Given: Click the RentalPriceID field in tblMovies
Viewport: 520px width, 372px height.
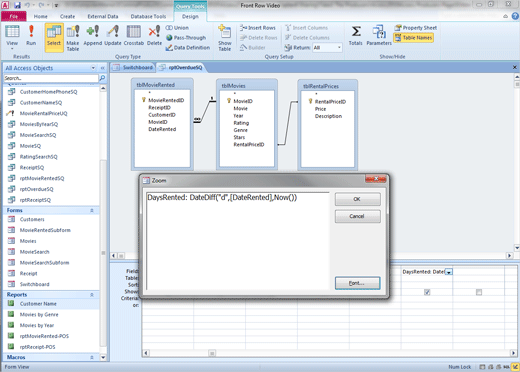Looking at the screenshot, I should point(249,144).
